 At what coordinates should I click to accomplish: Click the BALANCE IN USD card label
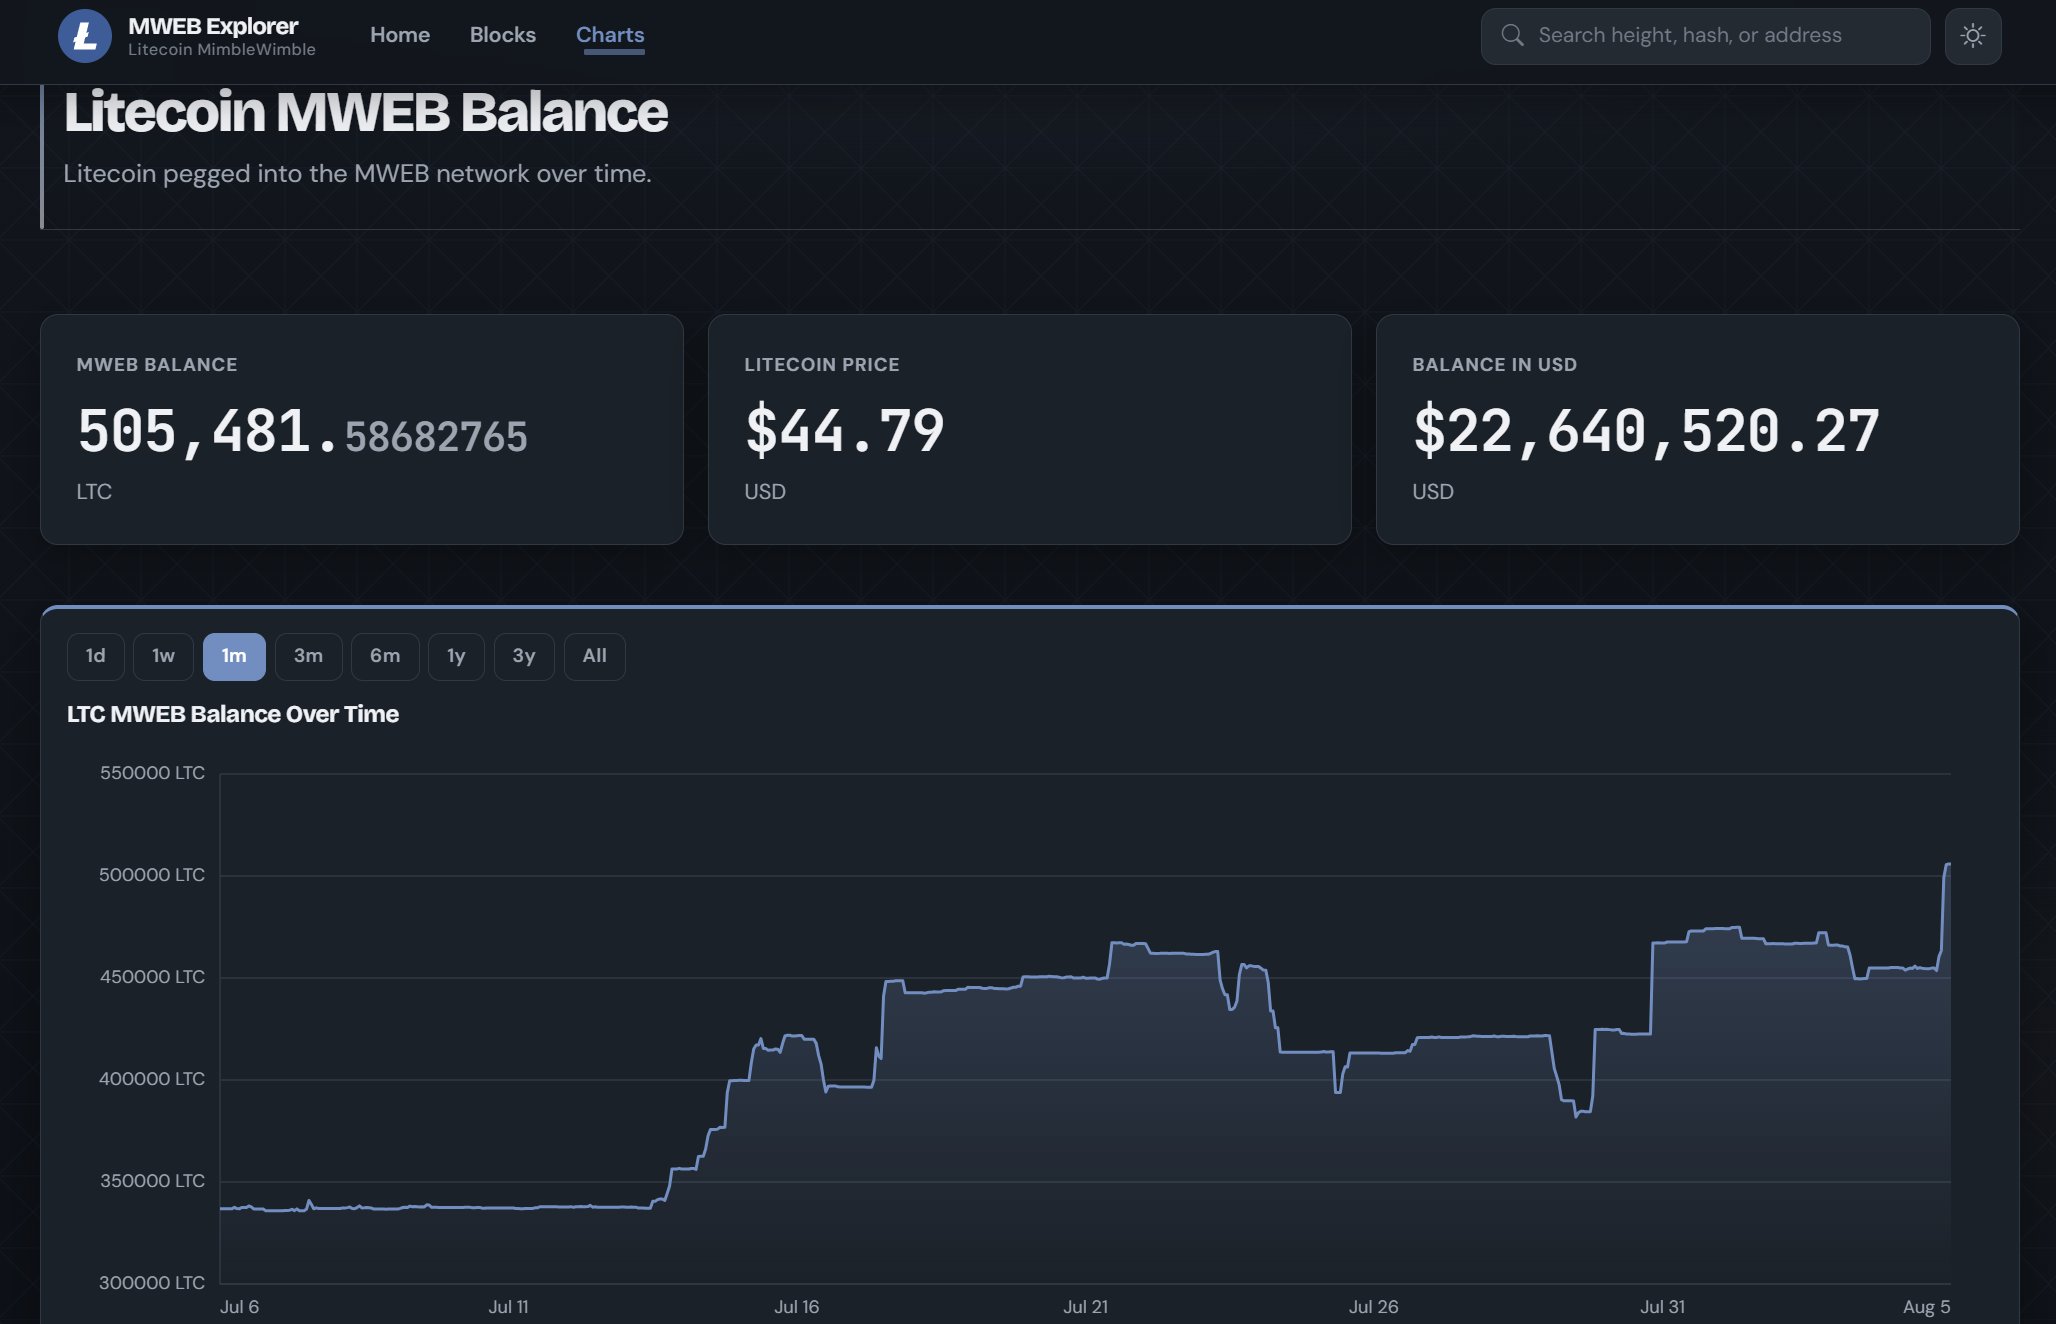(x=1494, y=365)
